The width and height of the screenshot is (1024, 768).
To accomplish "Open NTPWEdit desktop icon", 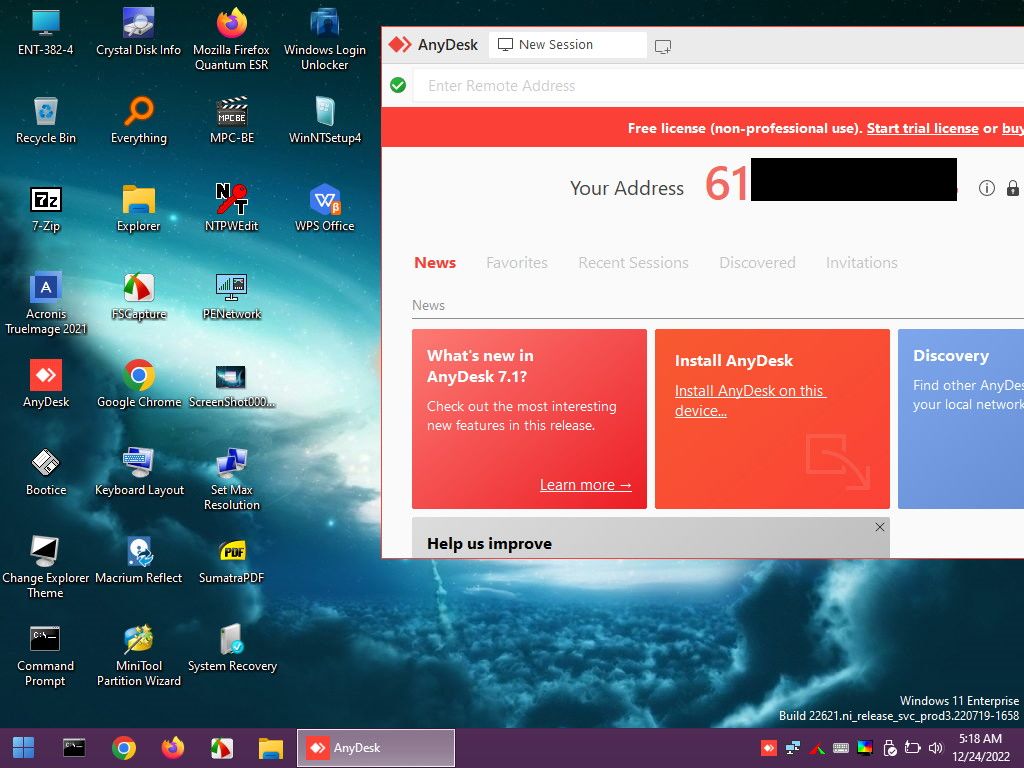I will pos(231,208).
